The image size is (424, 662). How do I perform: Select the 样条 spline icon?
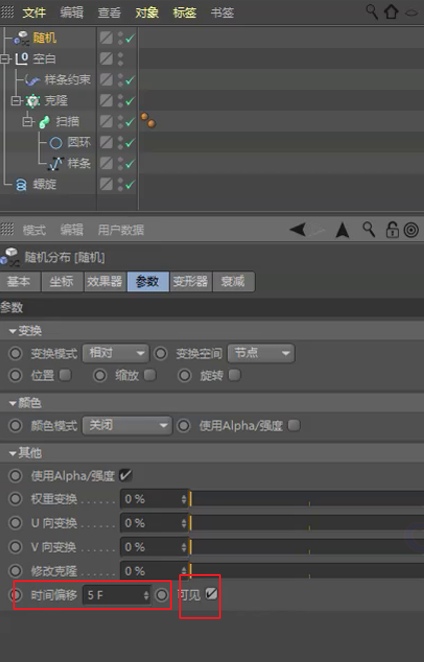pos(55,163)
